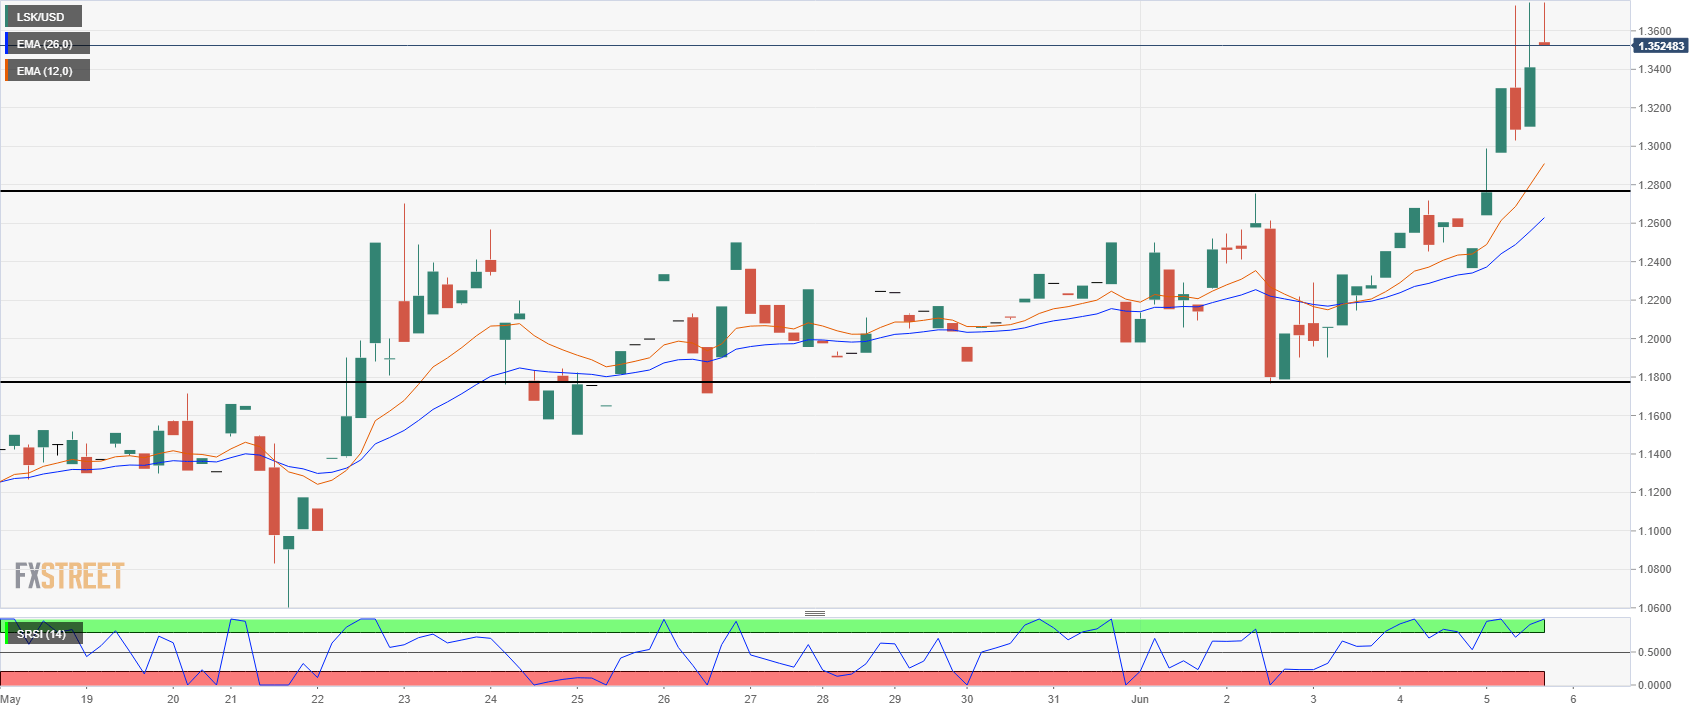Click the 23 date on time axis

tap(404, 700)
